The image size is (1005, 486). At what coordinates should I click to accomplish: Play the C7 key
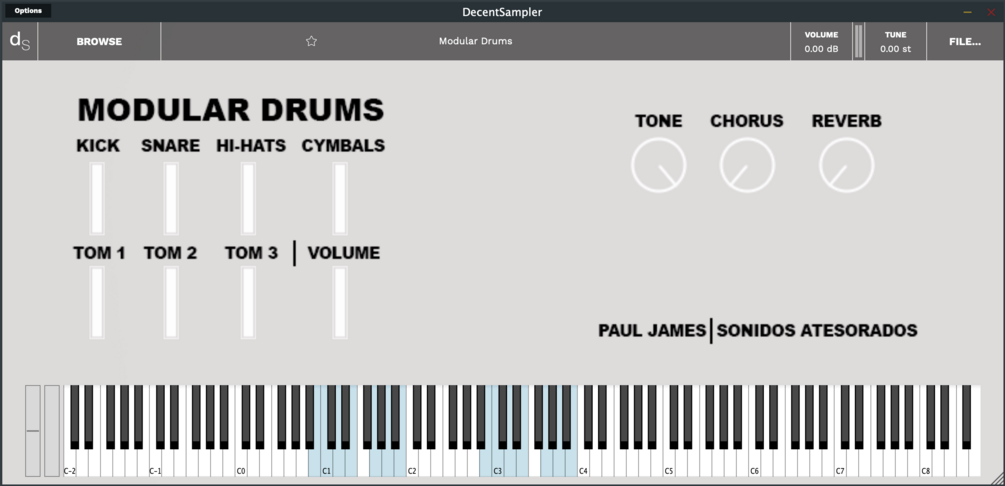(840, 464)
